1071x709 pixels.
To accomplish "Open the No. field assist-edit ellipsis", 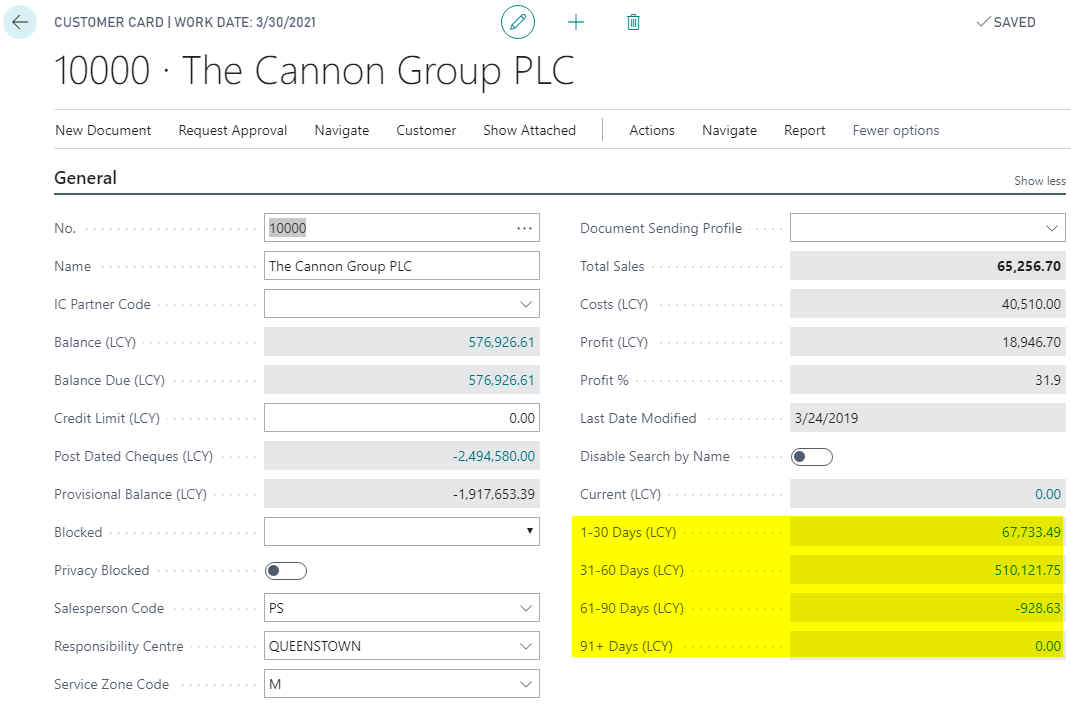I will [x=524, y=227].
